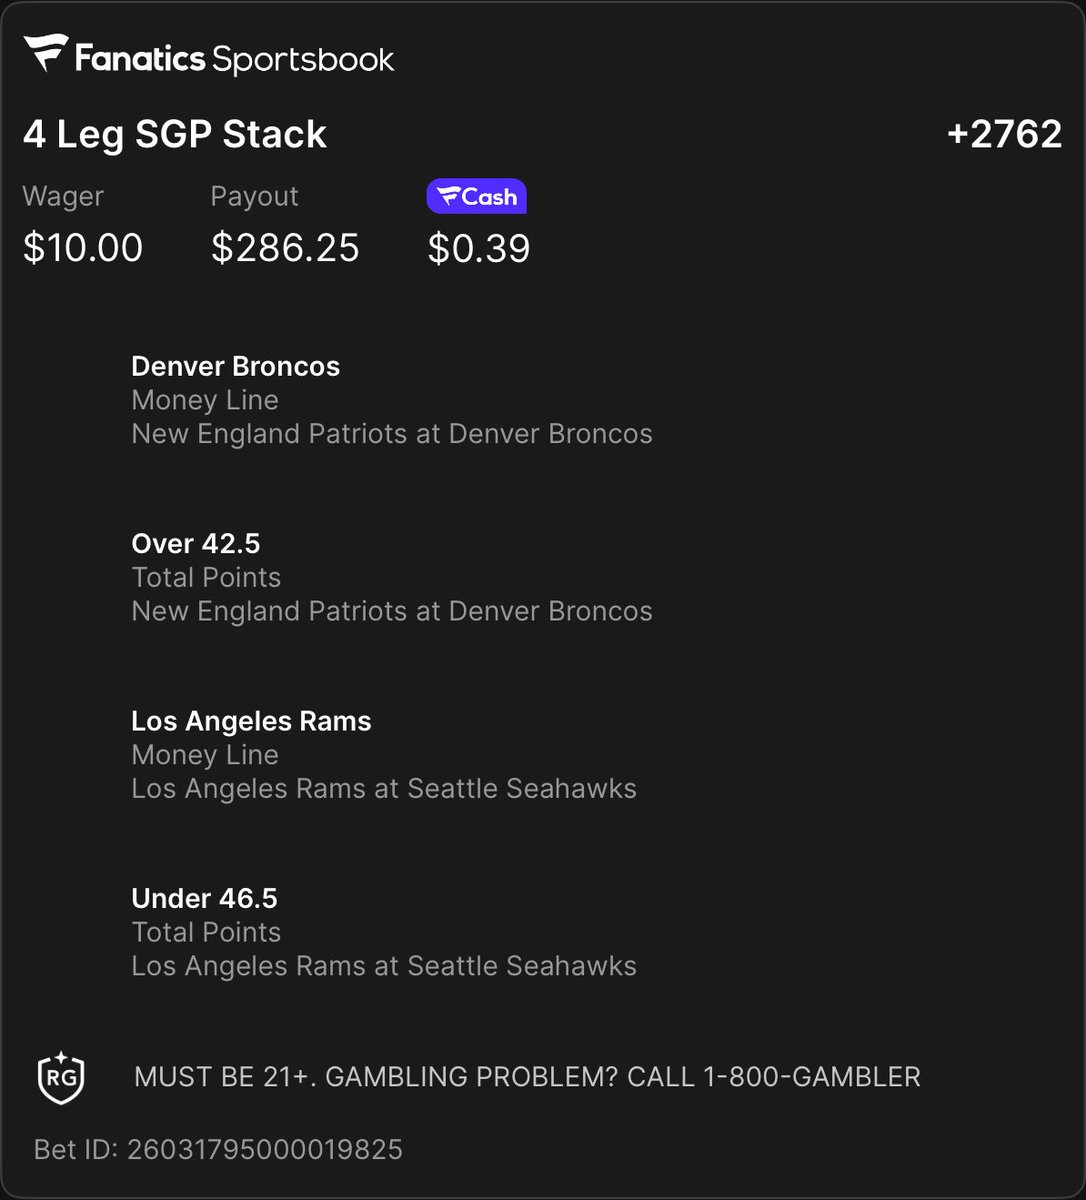Screen dimensions: 1086x1200
Task: Tap the purple FCash badge
Action: [476, 197]
